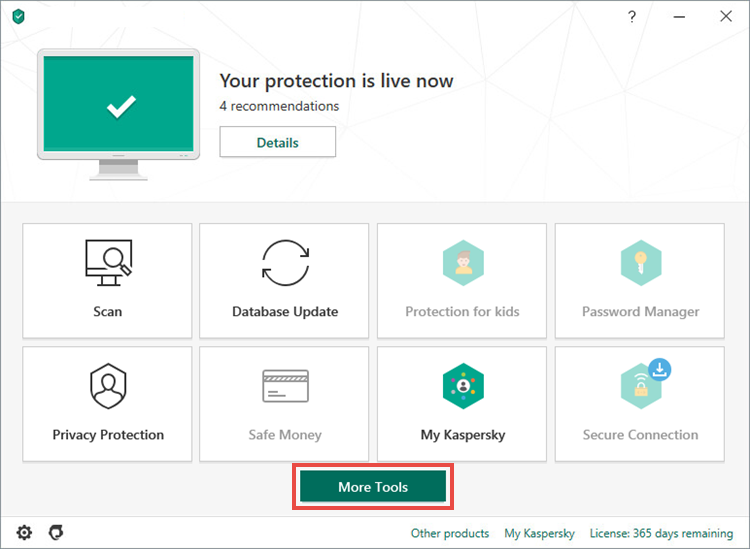This screenshot has width=750, height=549.
Task: Open support via the headset icon
Action: click(x=56, y=532)
